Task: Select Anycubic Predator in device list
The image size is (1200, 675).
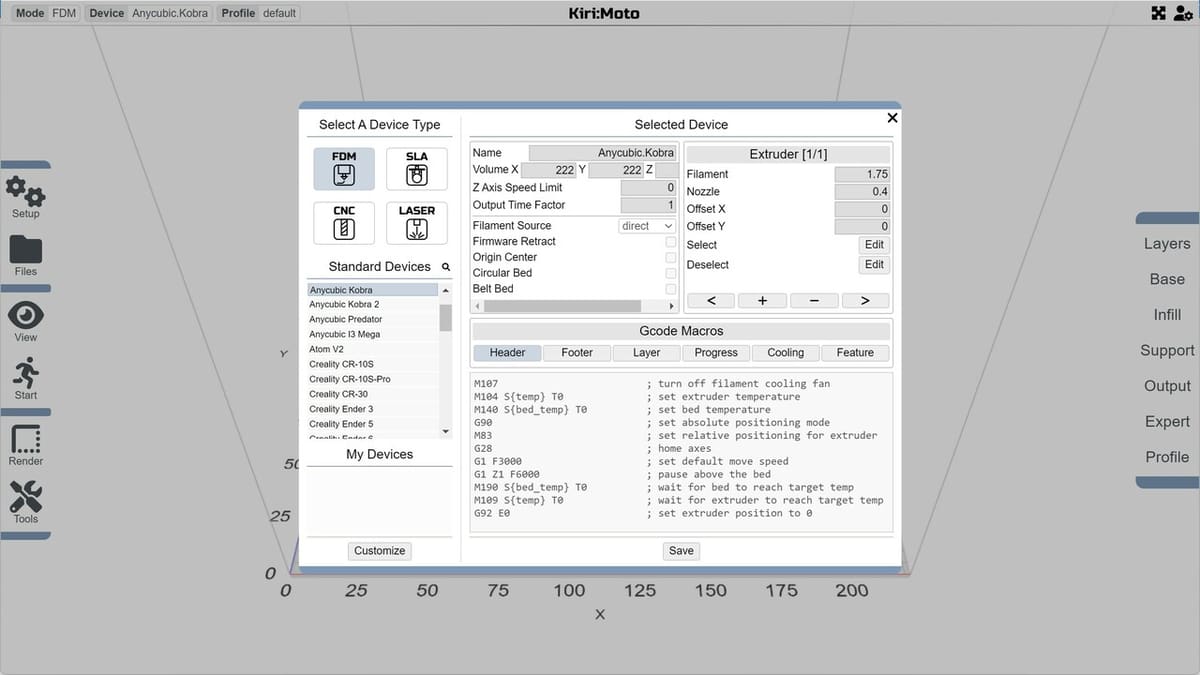Action: pos(373,320)
